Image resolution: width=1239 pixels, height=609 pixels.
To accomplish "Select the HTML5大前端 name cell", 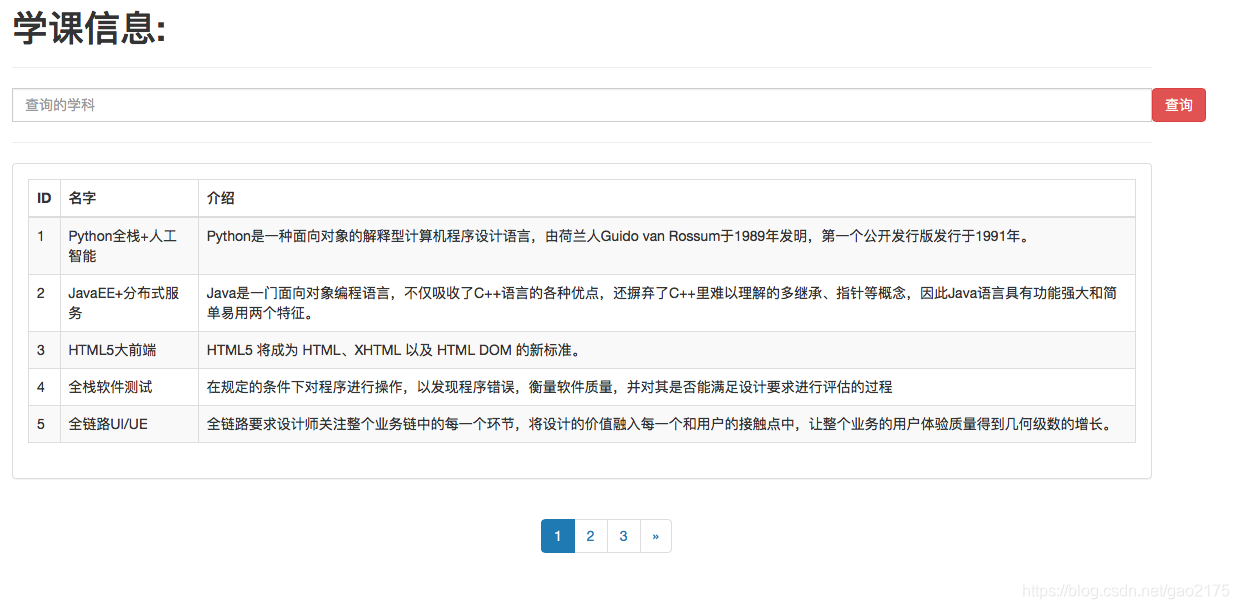I will click(x=129, y=350).
